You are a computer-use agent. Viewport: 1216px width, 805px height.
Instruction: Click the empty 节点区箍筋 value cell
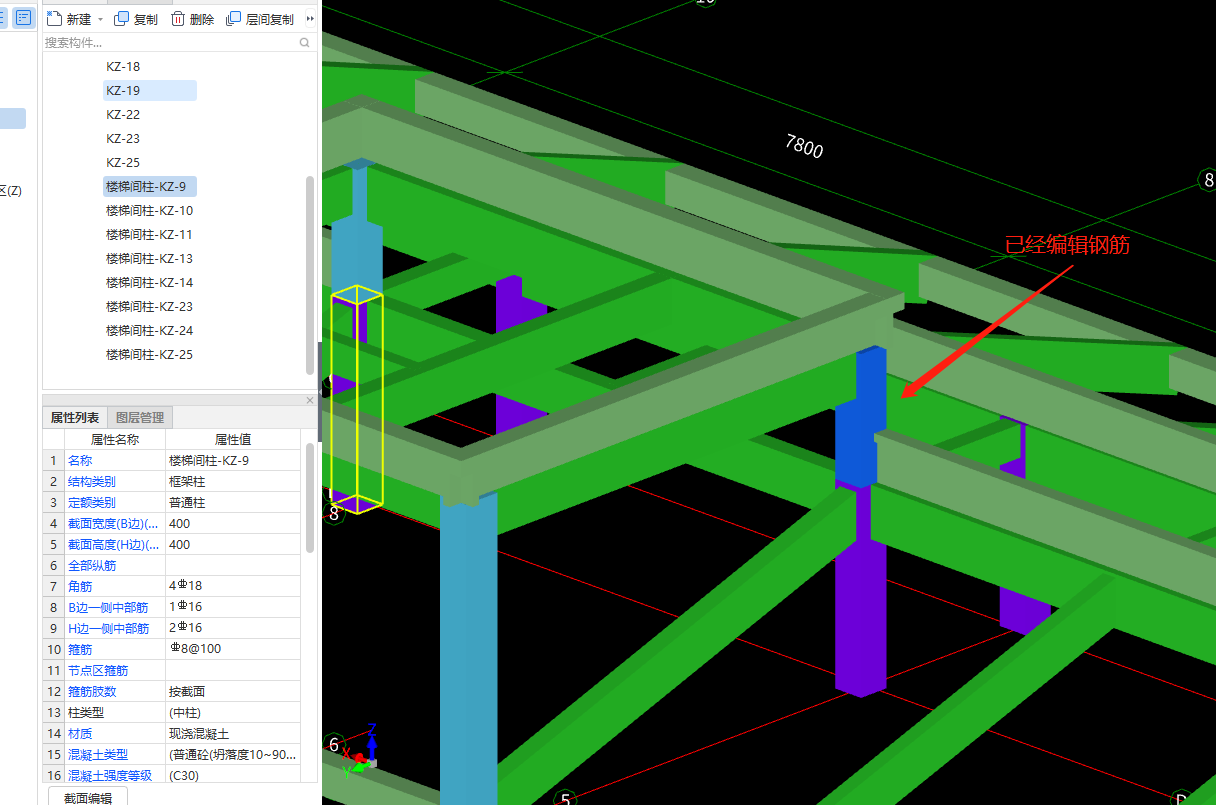pos(233,671)
